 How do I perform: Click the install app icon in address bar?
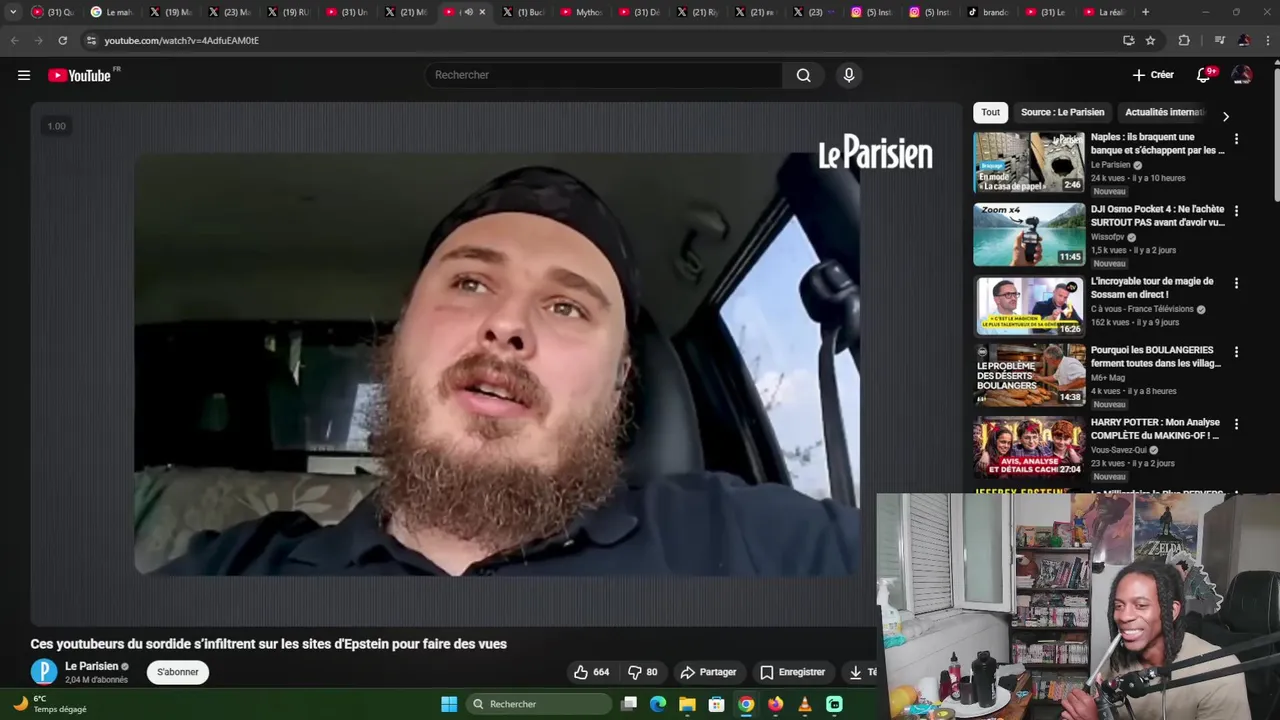tap(1128, 40)
